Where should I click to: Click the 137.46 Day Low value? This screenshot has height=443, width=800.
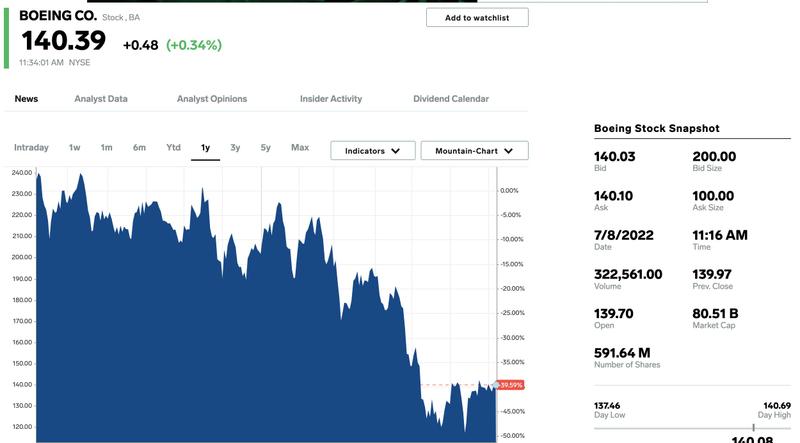[x=607, y=406]
